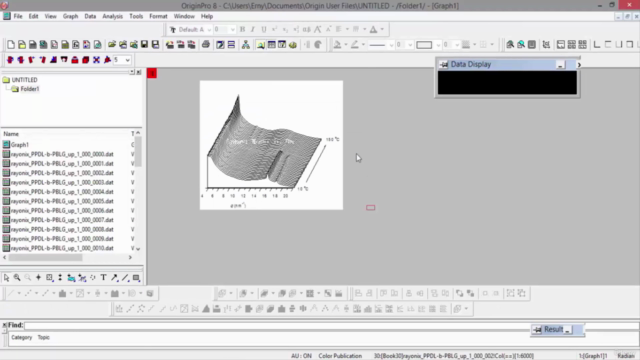Click the Topic header in Find panel
640x360 pixels.
(44, 338)
